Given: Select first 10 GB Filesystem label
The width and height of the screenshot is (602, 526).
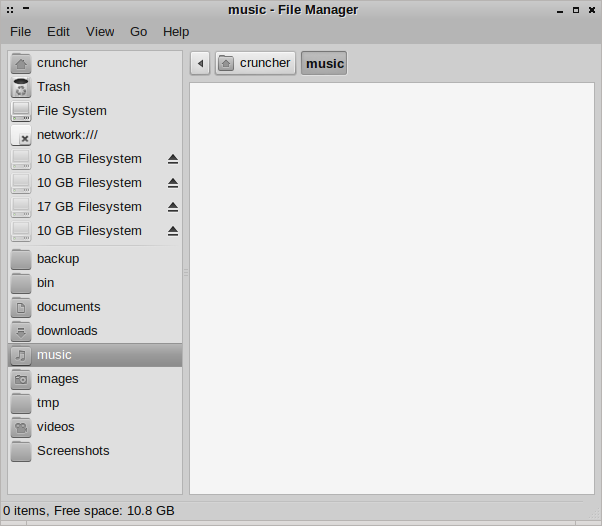Looking at the screenshot, I should click(89, 159).
